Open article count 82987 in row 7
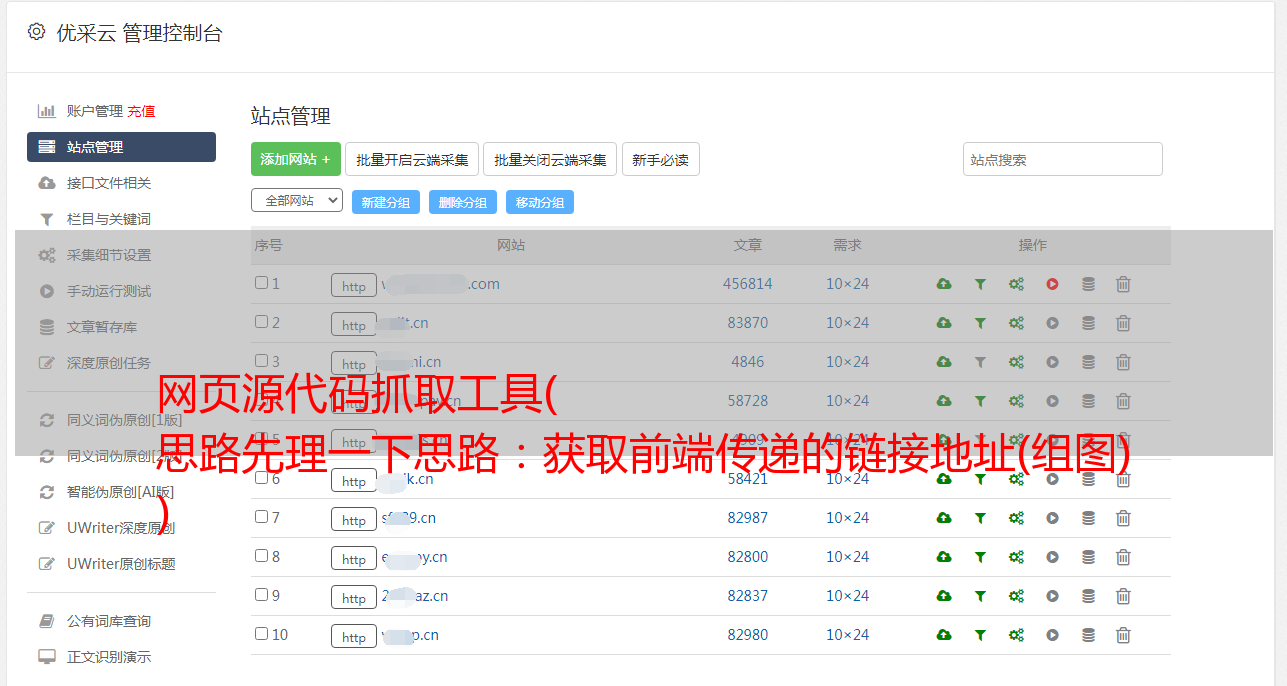Image resolution: width=1287 pixels, height=686 pixels. click(x=748, y=518)
